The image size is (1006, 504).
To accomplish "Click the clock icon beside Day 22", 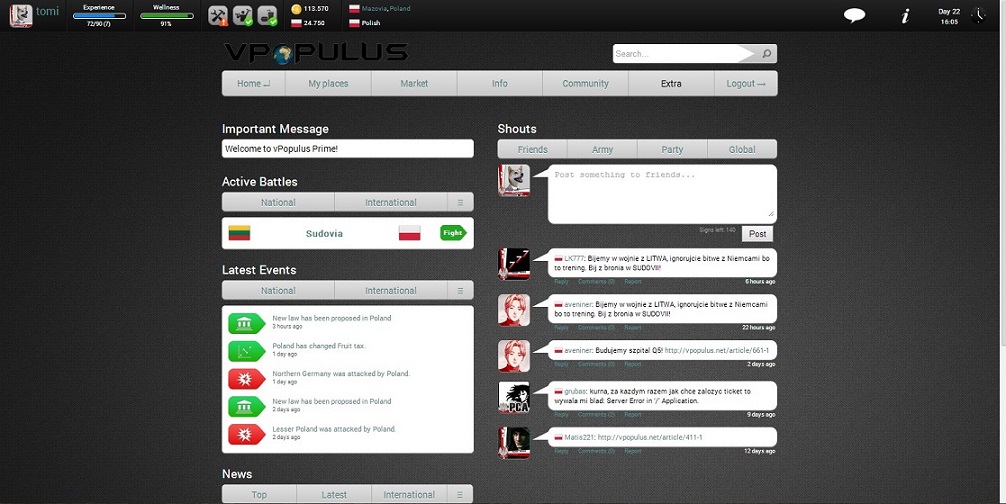I will (978, 15).
